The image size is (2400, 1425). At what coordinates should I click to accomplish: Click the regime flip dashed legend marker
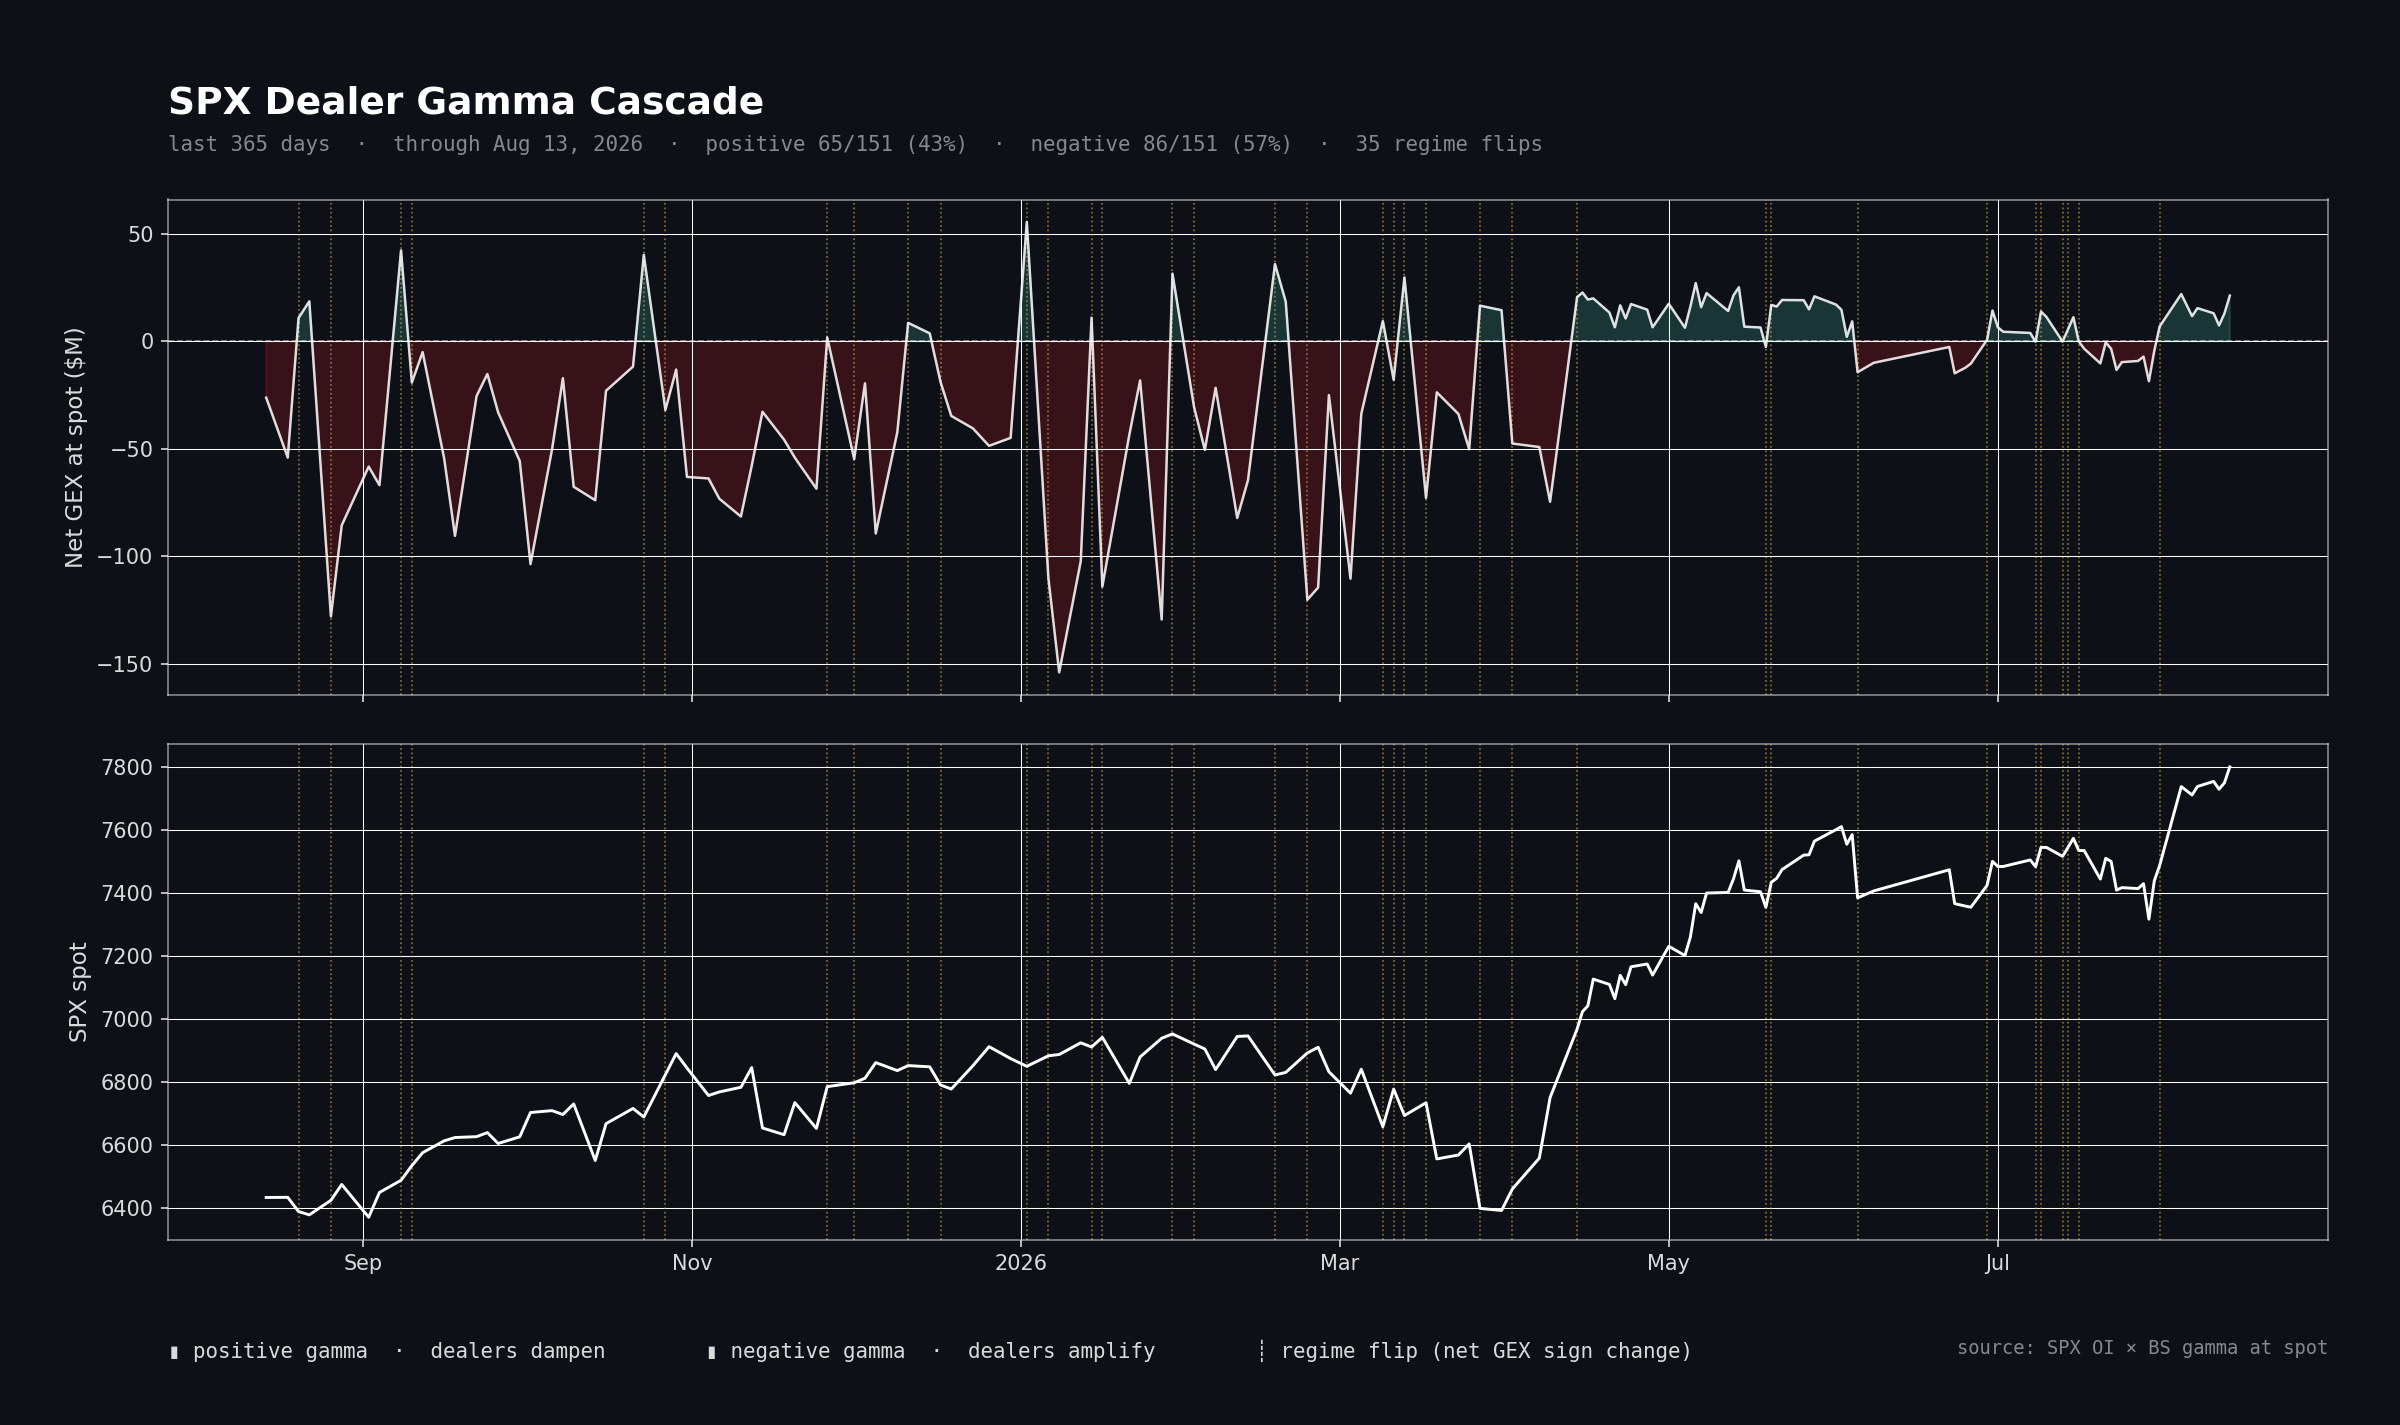pyautogui.click(x=1262, y=1352)
